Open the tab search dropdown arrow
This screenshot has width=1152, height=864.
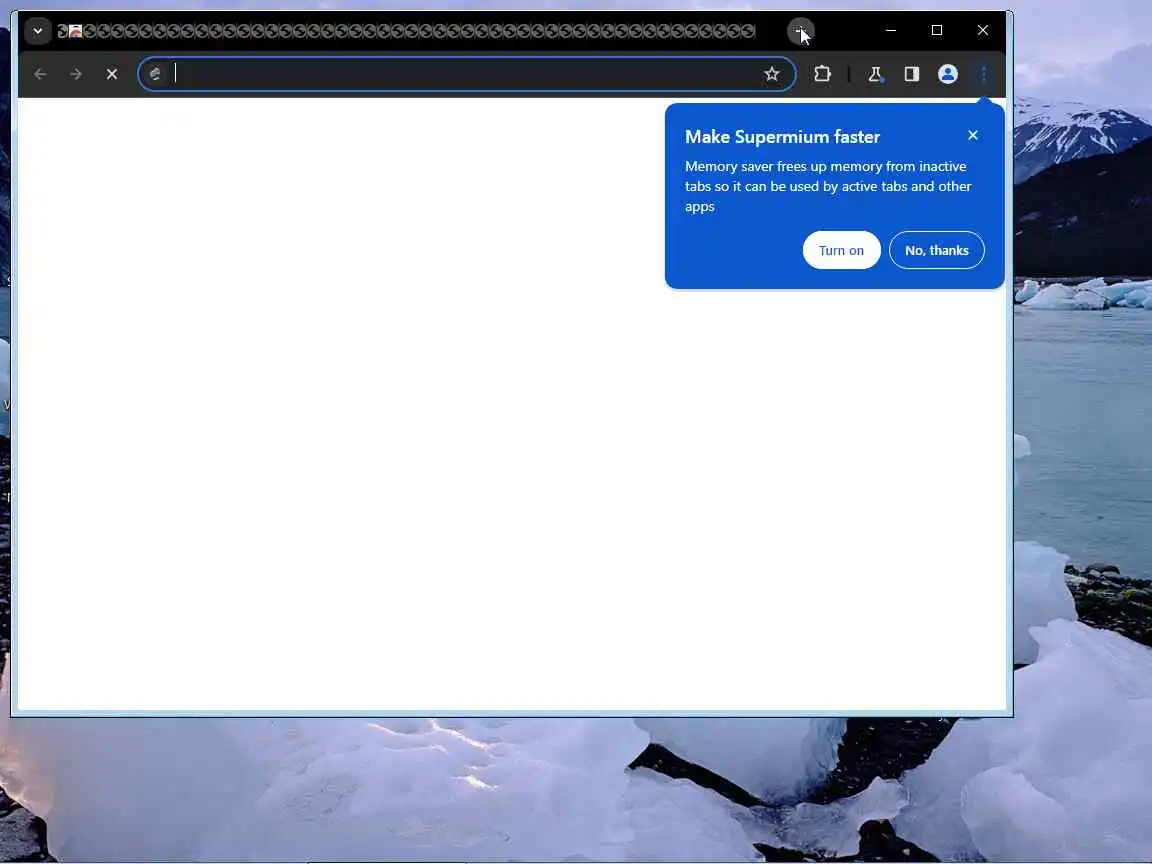click(37, 31)
